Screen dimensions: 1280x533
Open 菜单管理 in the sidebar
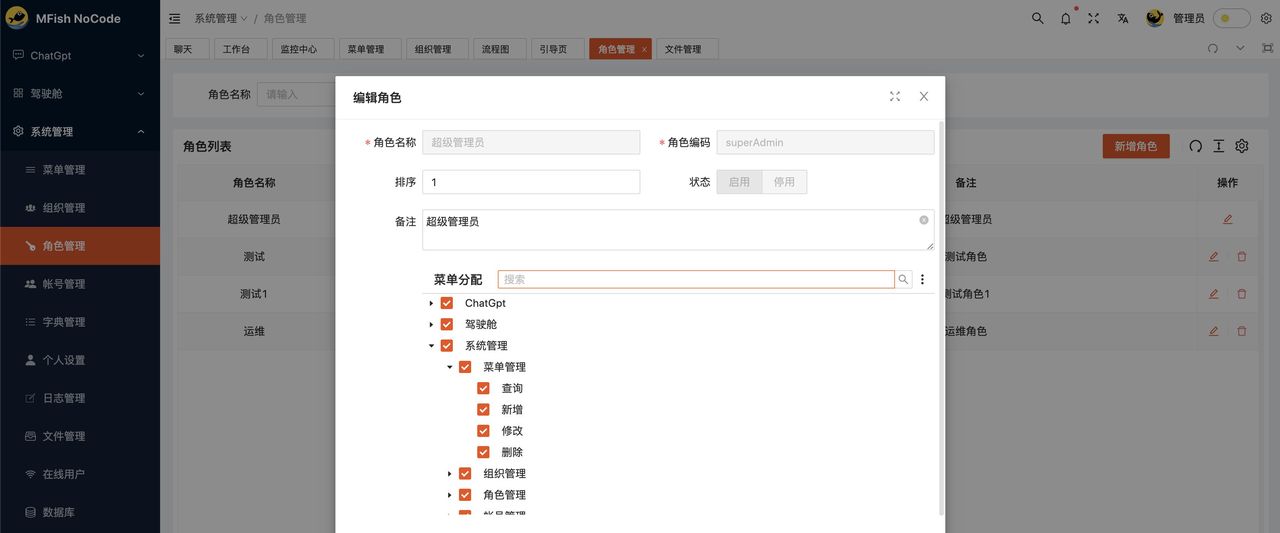(80, 170)
